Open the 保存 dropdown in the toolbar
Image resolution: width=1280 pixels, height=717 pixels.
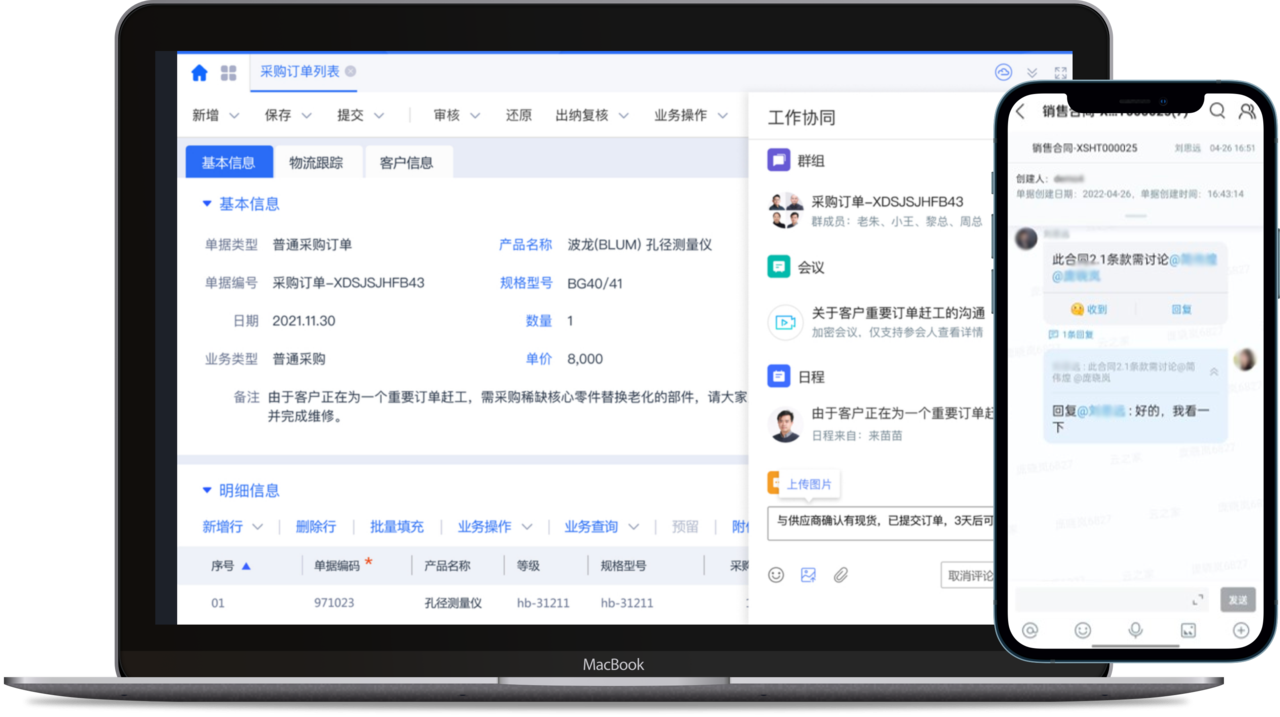pyautogui.click(x=288, y=116)
